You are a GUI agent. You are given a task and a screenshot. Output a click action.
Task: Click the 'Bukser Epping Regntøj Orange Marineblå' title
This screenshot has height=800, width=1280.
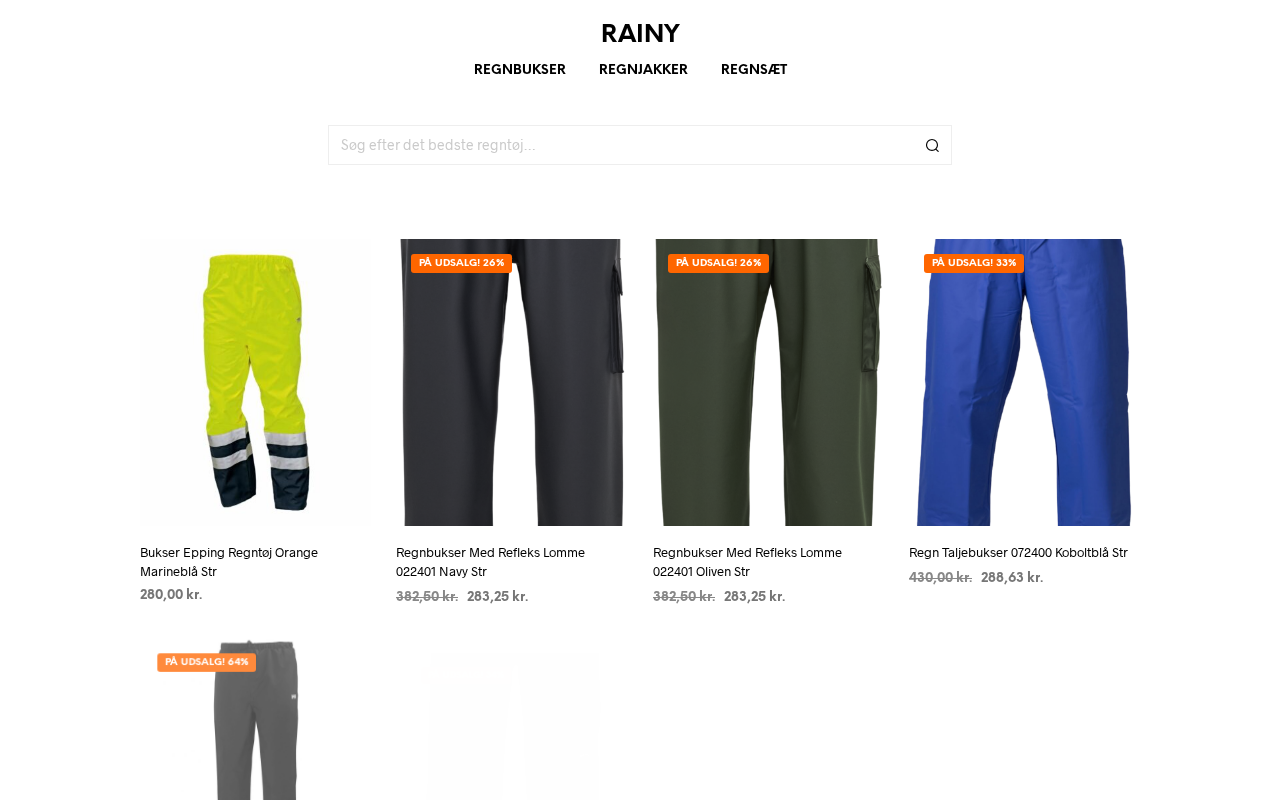[229, 562]
